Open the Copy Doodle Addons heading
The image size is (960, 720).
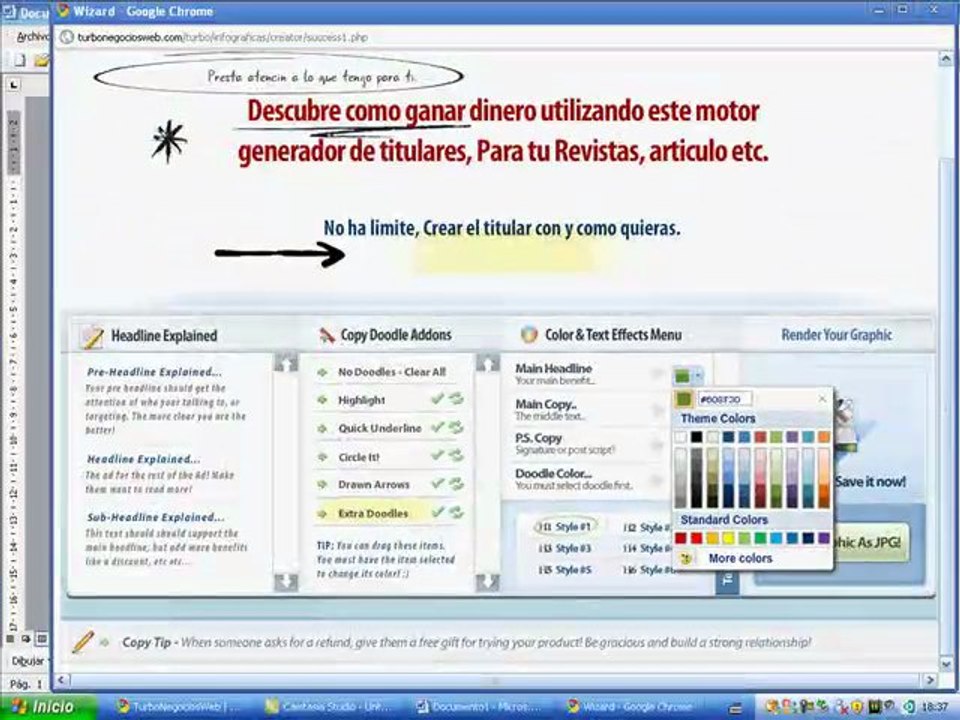[x=396, y=335]
